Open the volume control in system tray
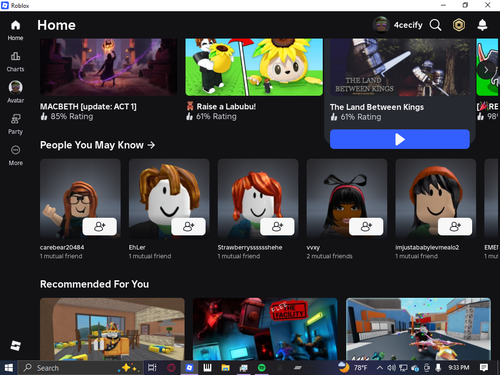 391,368
